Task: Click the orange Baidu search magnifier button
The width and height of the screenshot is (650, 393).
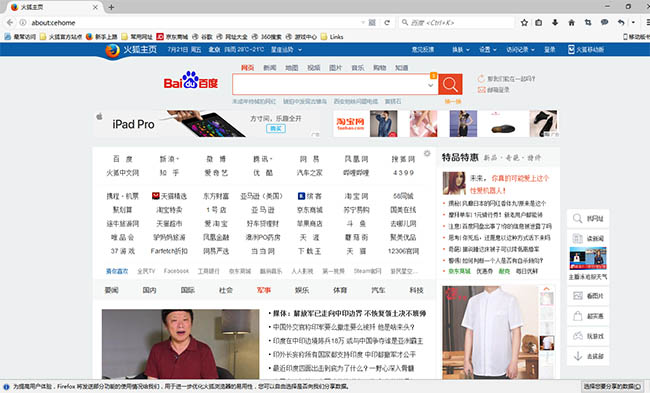Action: pyautogui.click(x=450, y=85)
